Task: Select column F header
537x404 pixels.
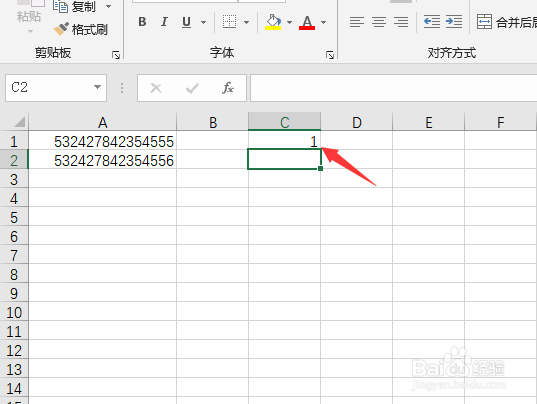Action: coord(500,122)
